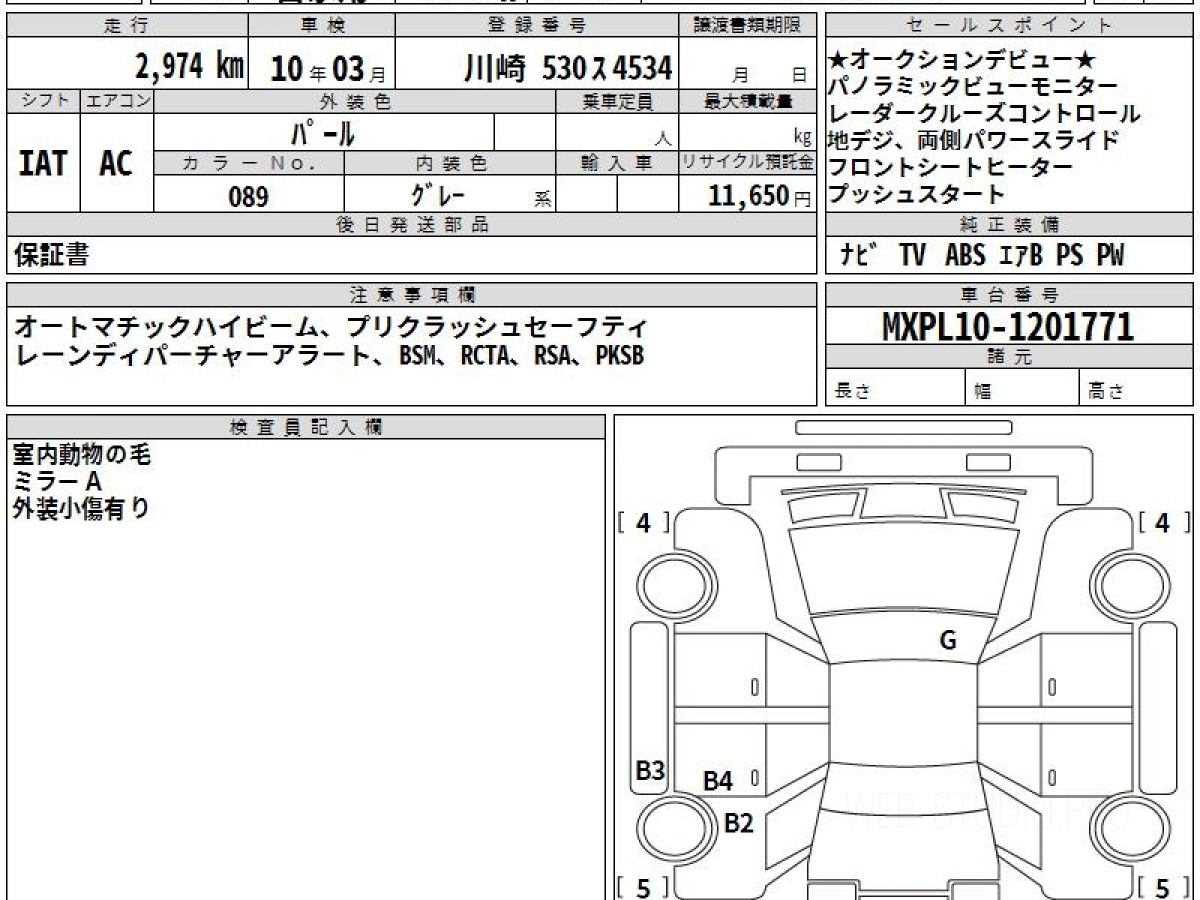Click the TV equipment entry
The width and height of the screenshot is (1200, 900).
912,255
